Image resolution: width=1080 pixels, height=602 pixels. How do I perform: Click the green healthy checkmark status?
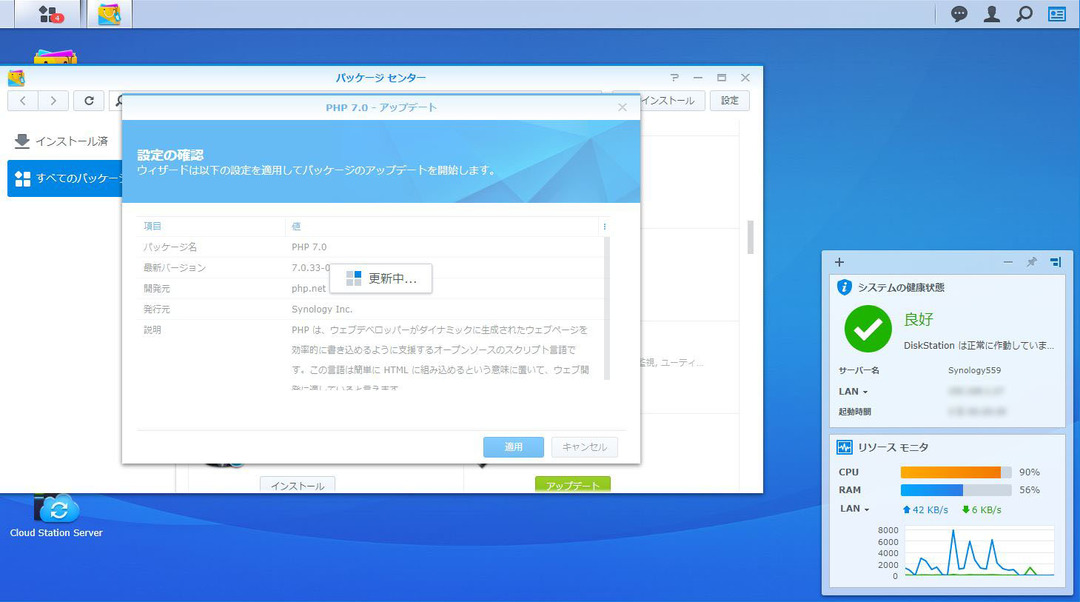tap(867, 329)
